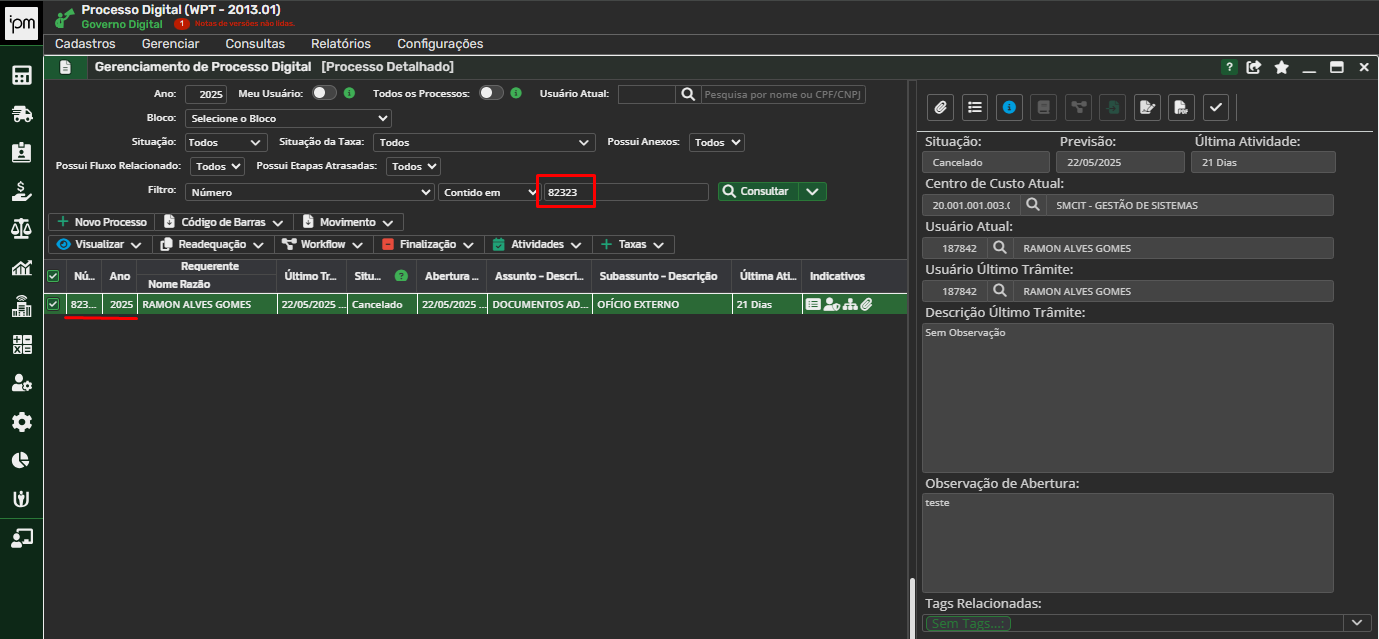Open the gear settings sidebar icon
Screen dimensions: 1379x639
point(22,422)
